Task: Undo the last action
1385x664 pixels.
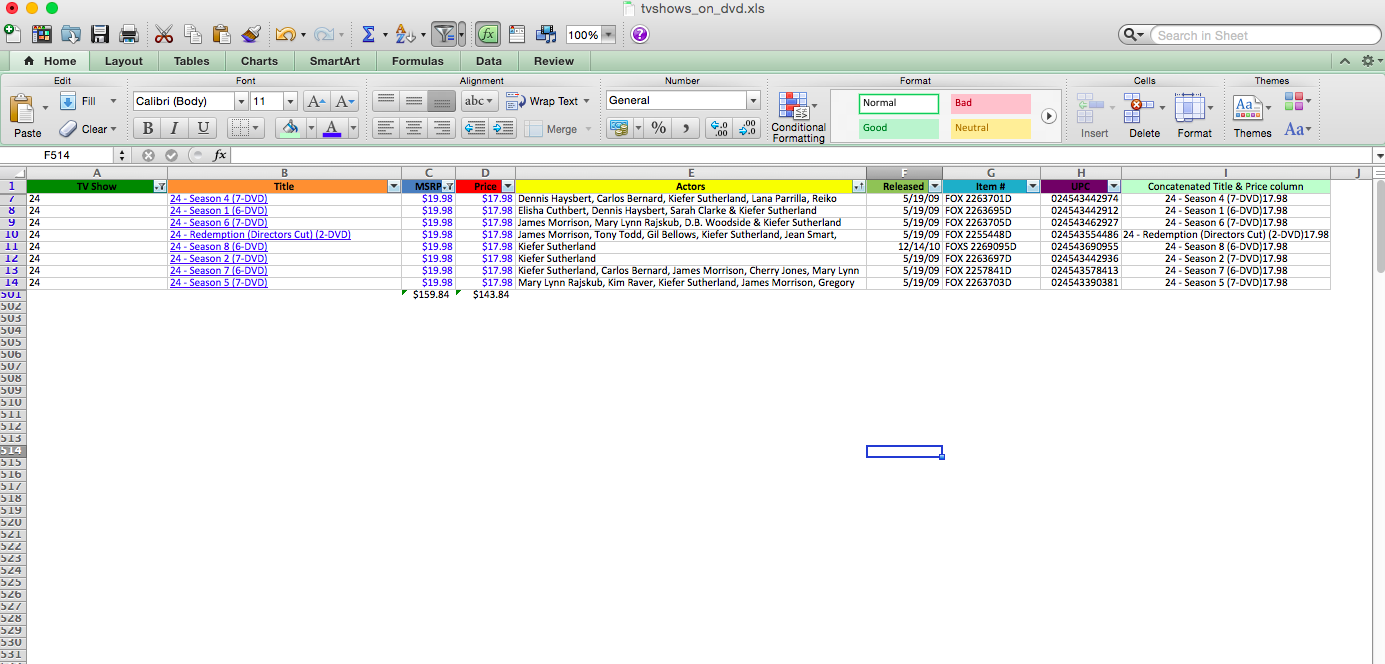Action: coord(285,34)
